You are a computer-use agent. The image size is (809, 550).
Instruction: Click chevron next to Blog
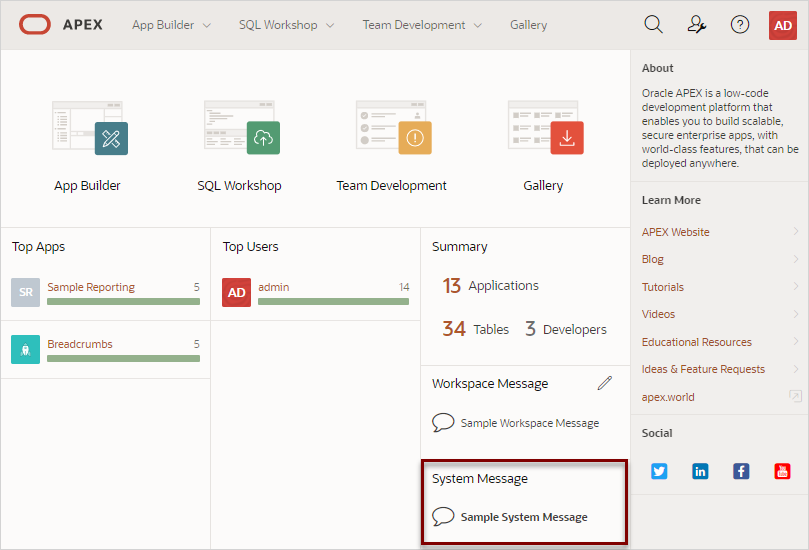796,258
